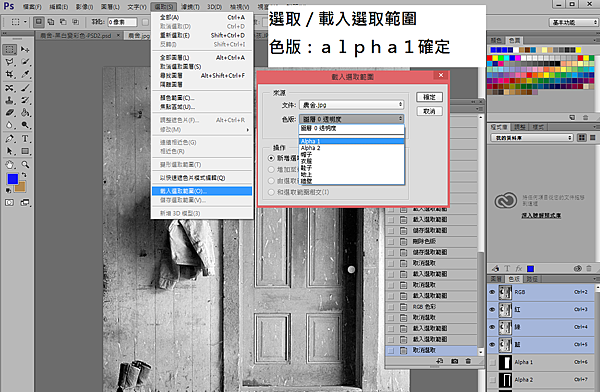The height and width of the screenshot is (392, 600).
Task: Show the Alpha 2 channel visibility
Action: (x=492, y=380)
